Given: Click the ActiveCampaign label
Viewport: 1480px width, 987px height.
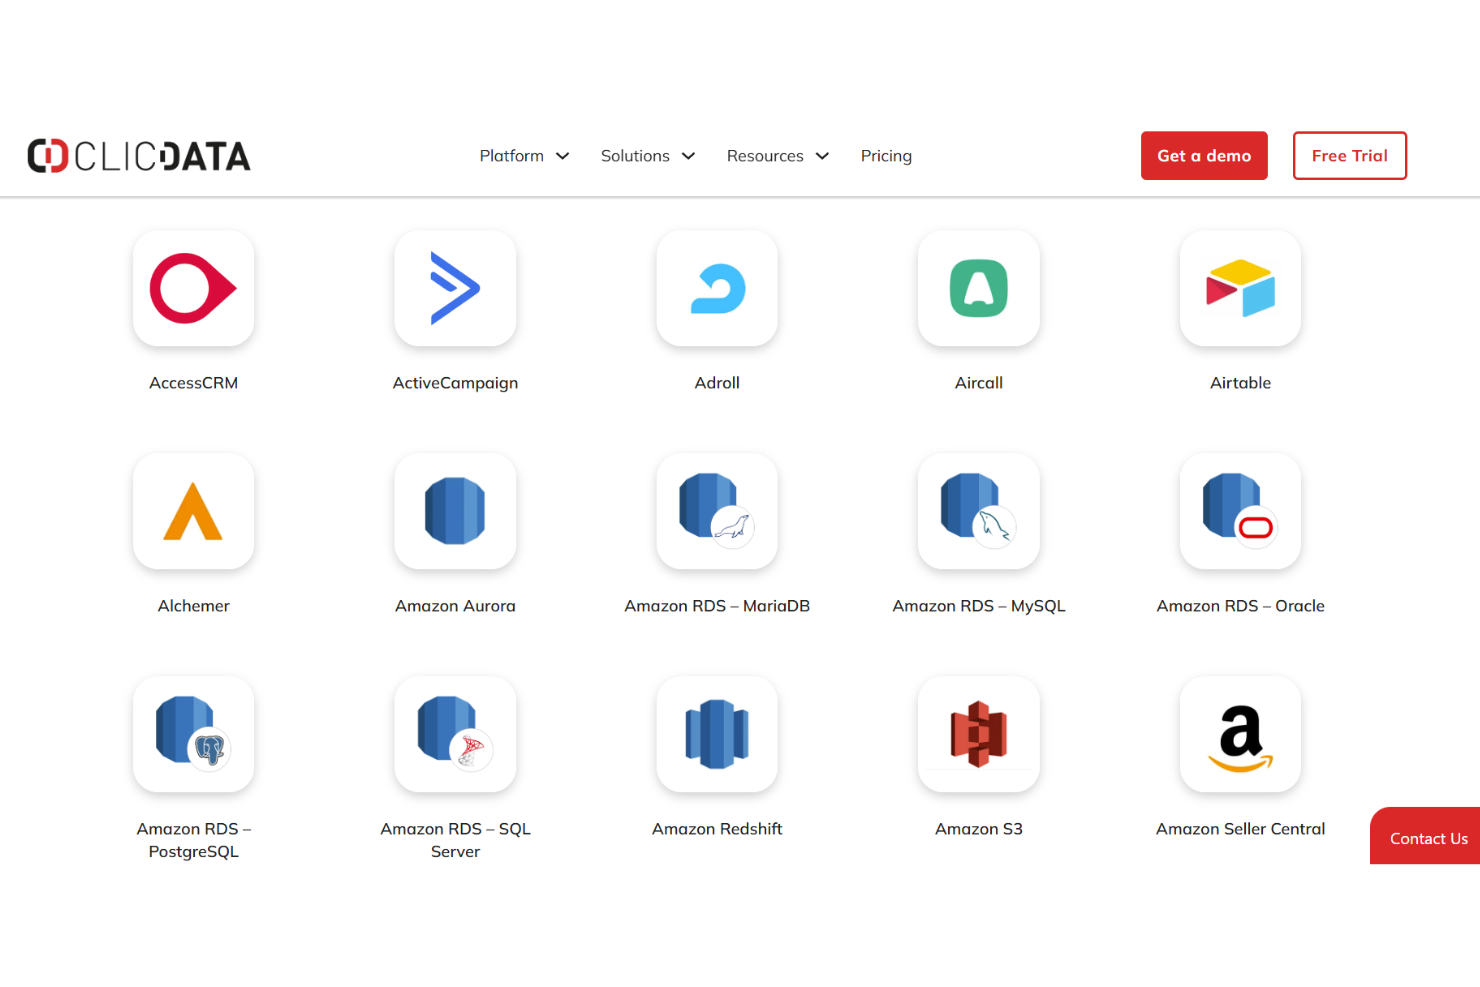Looking at the screenshot, I should 455,383.
